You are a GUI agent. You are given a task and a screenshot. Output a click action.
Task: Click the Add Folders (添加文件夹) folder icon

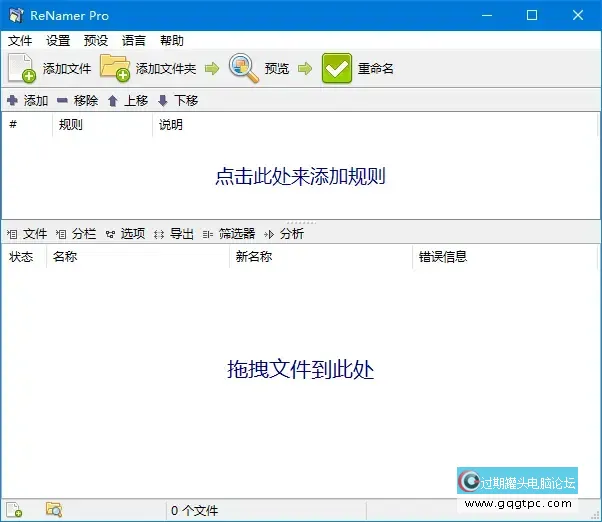[x=115, y=68]
